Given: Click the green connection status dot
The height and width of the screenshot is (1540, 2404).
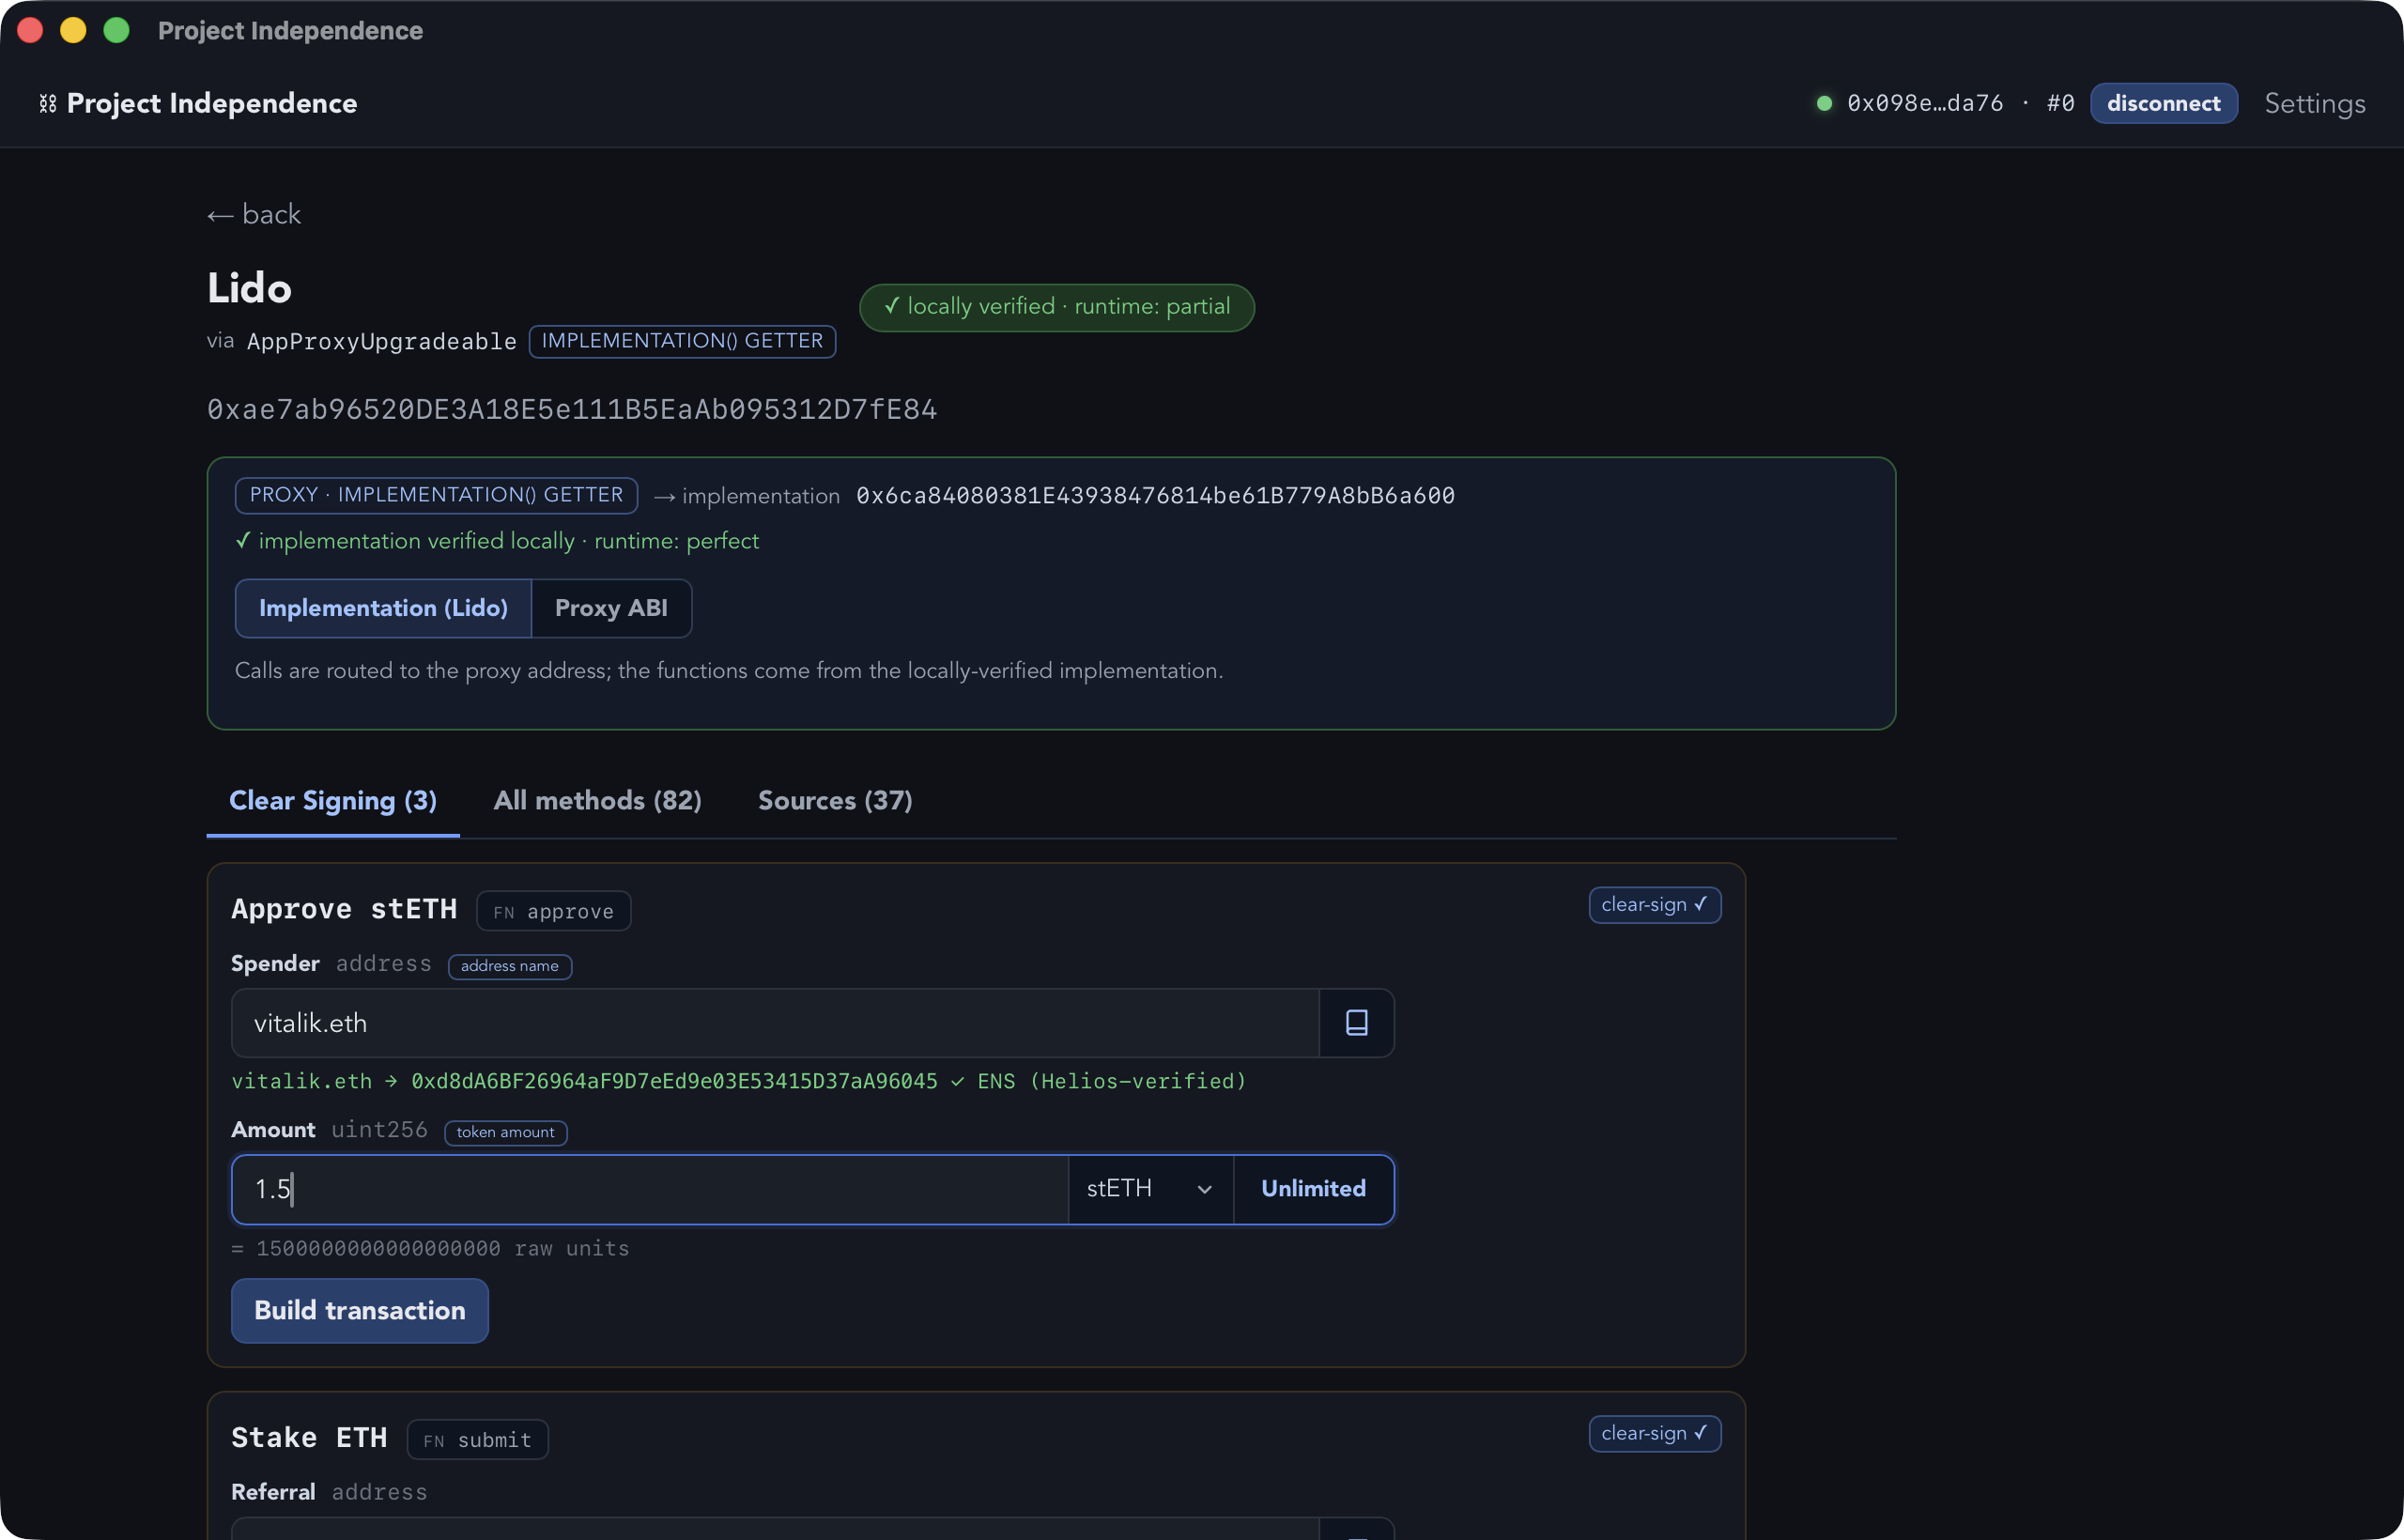Looking at the screenshot, I should pyautogui.click(x=1824, y=103).
